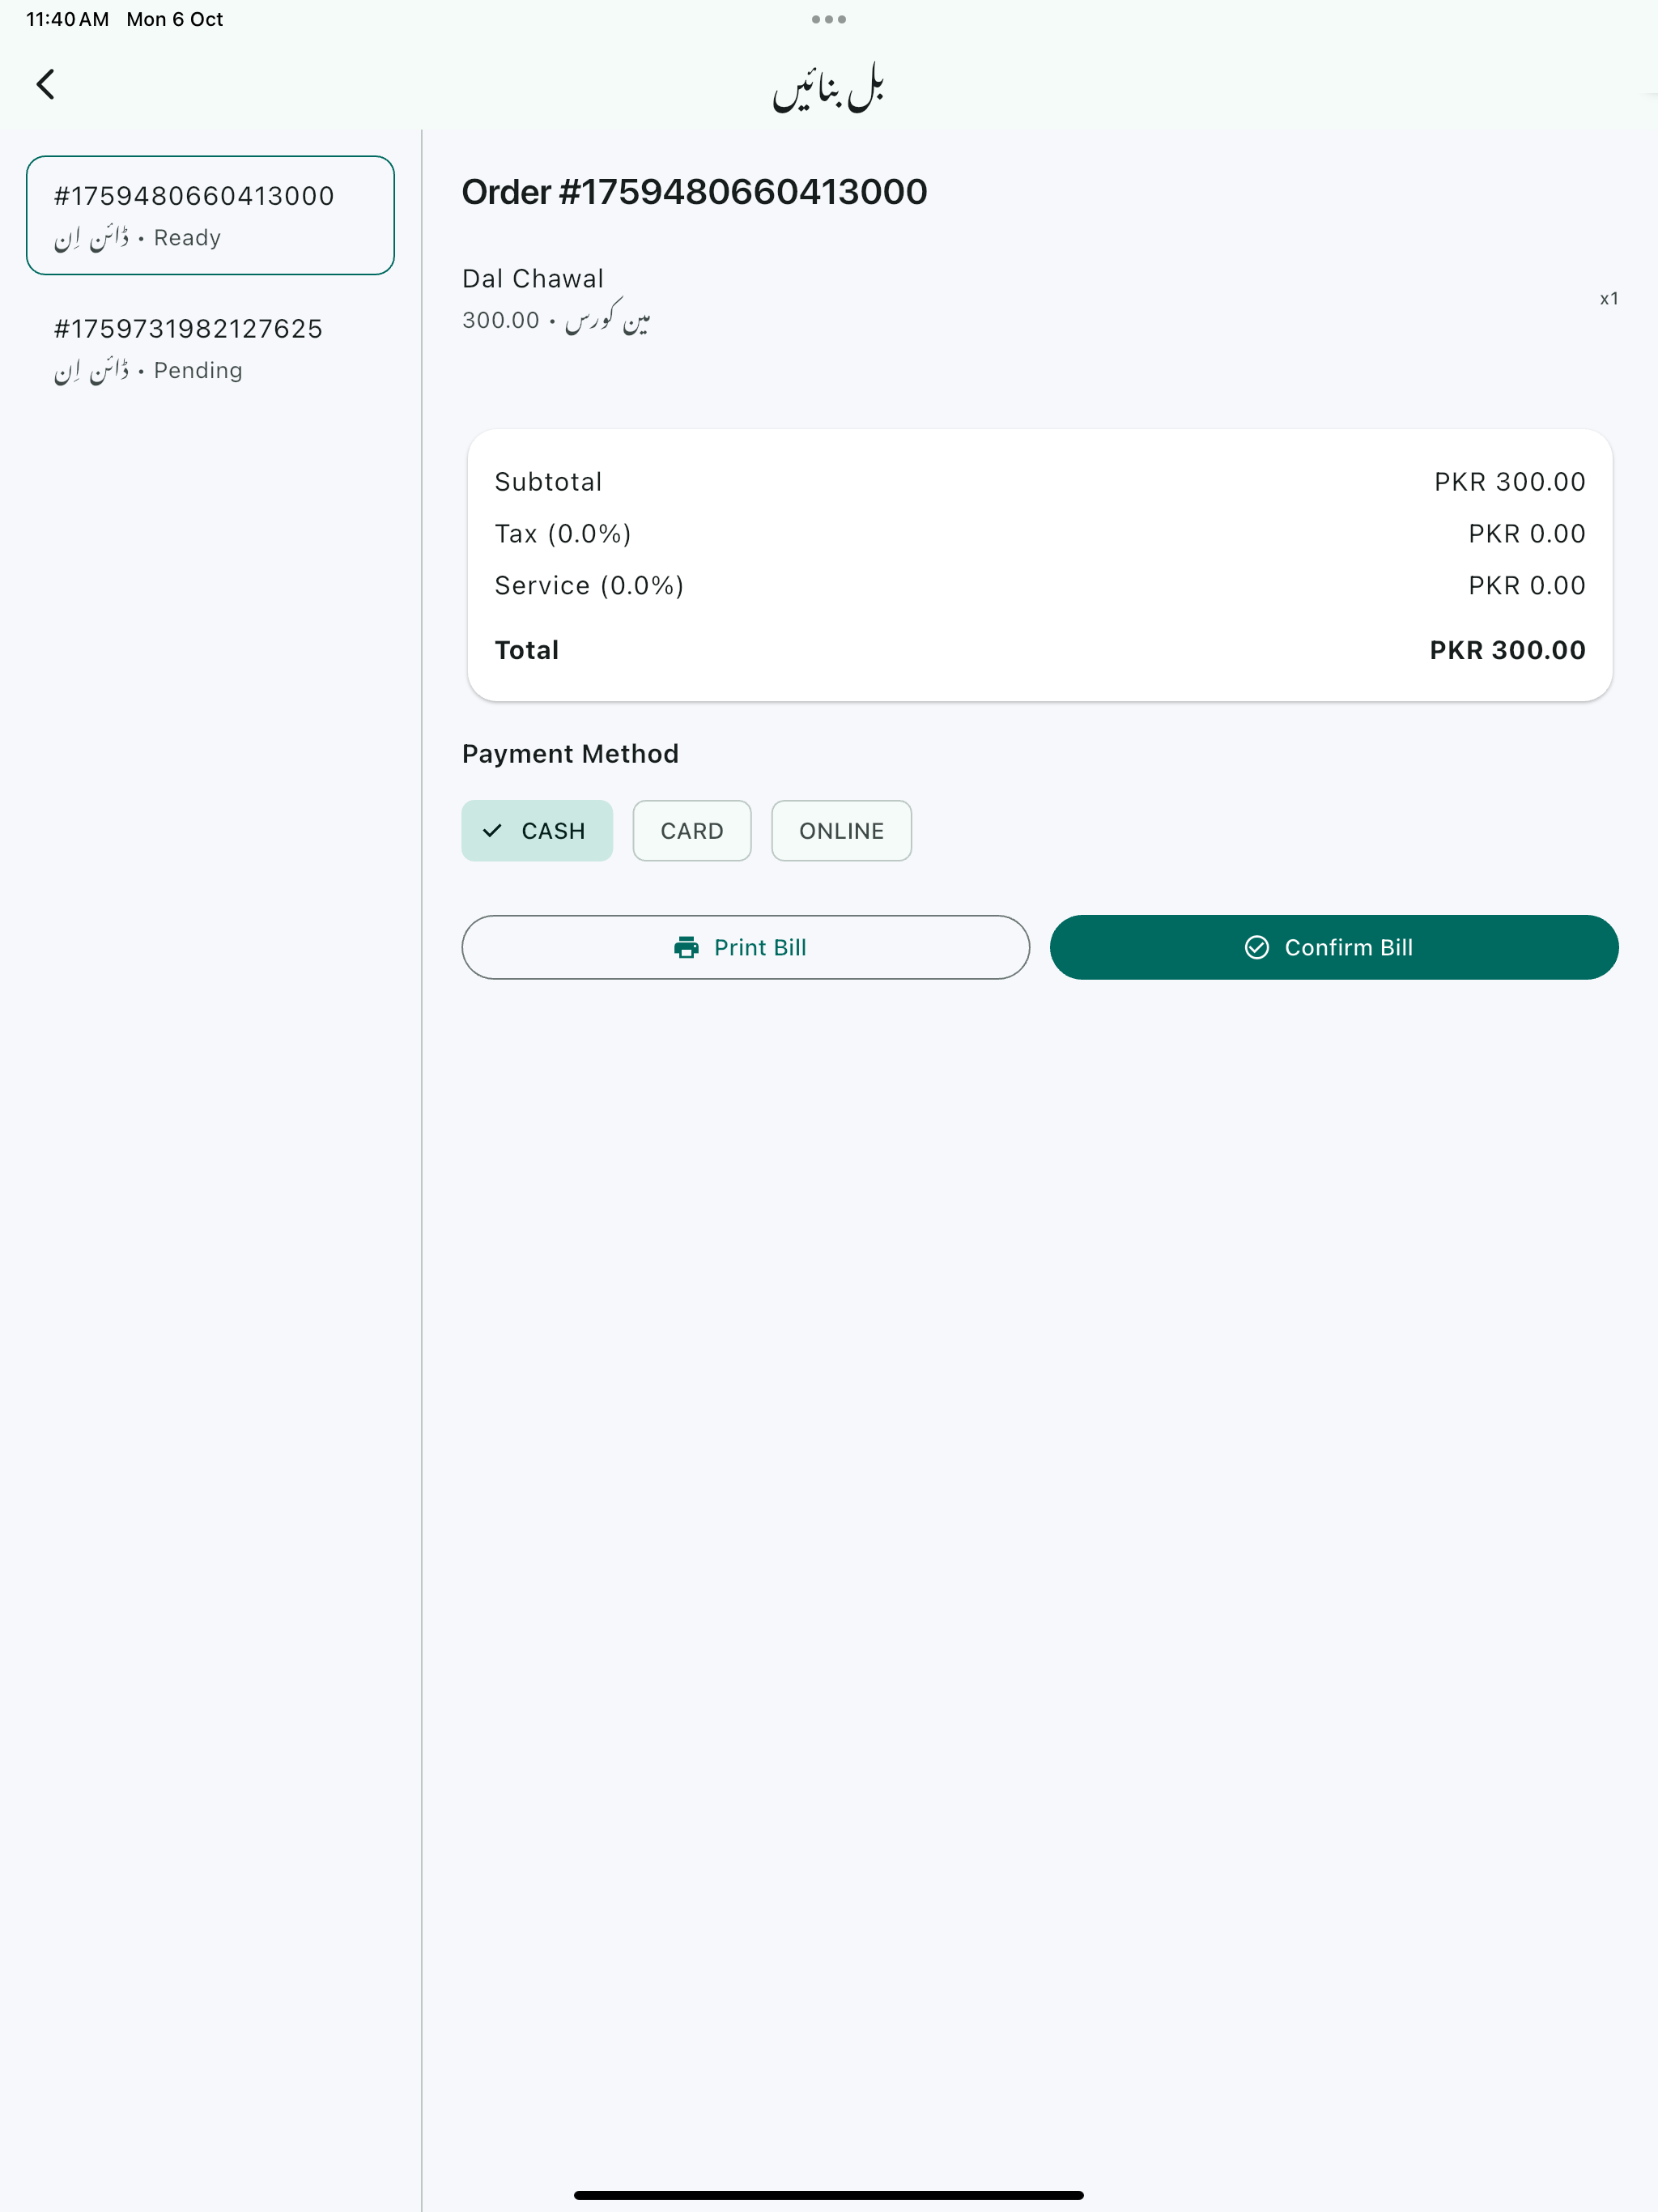Tap the three-dot multitasking icon at top
The height and width of the screenshot is (2212, 1658).
[x=829, y=19]
